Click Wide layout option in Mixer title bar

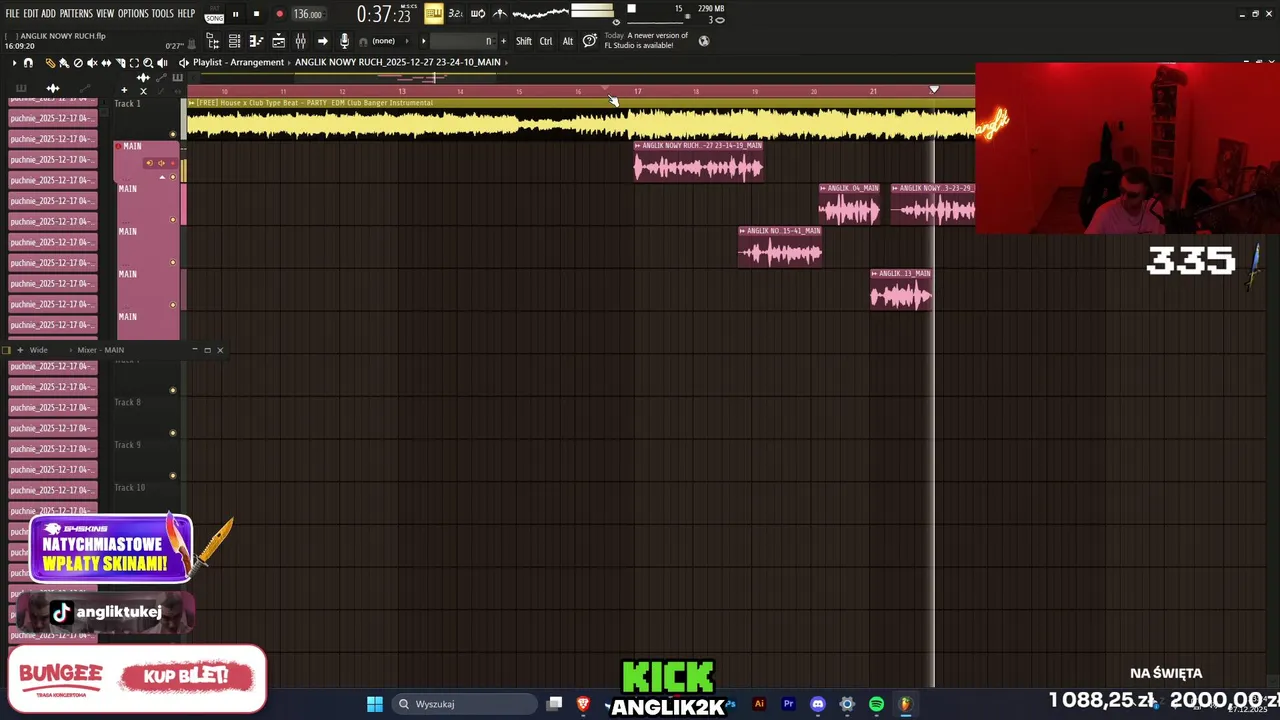[x=38, y=350]
